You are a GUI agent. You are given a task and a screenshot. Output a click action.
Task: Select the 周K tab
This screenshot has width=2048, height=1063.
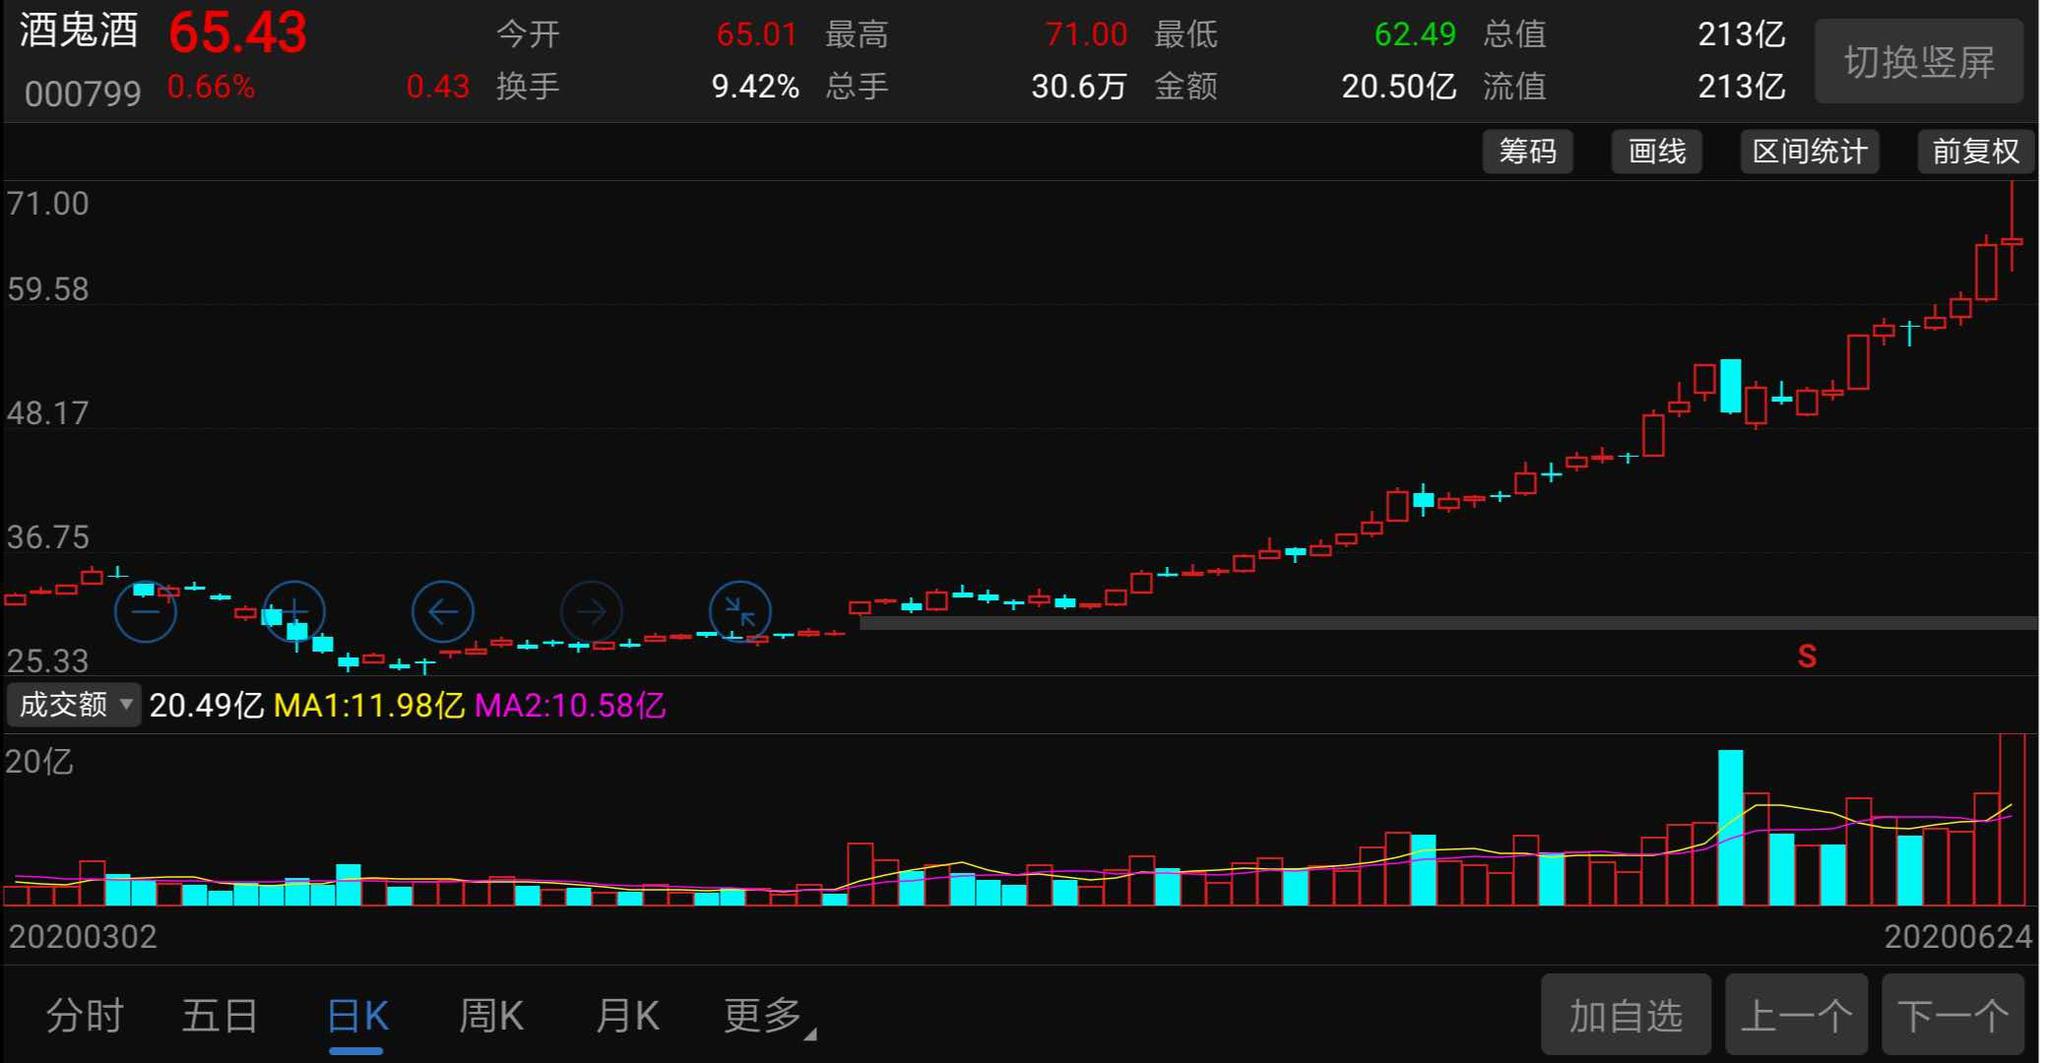point(490,1016)
